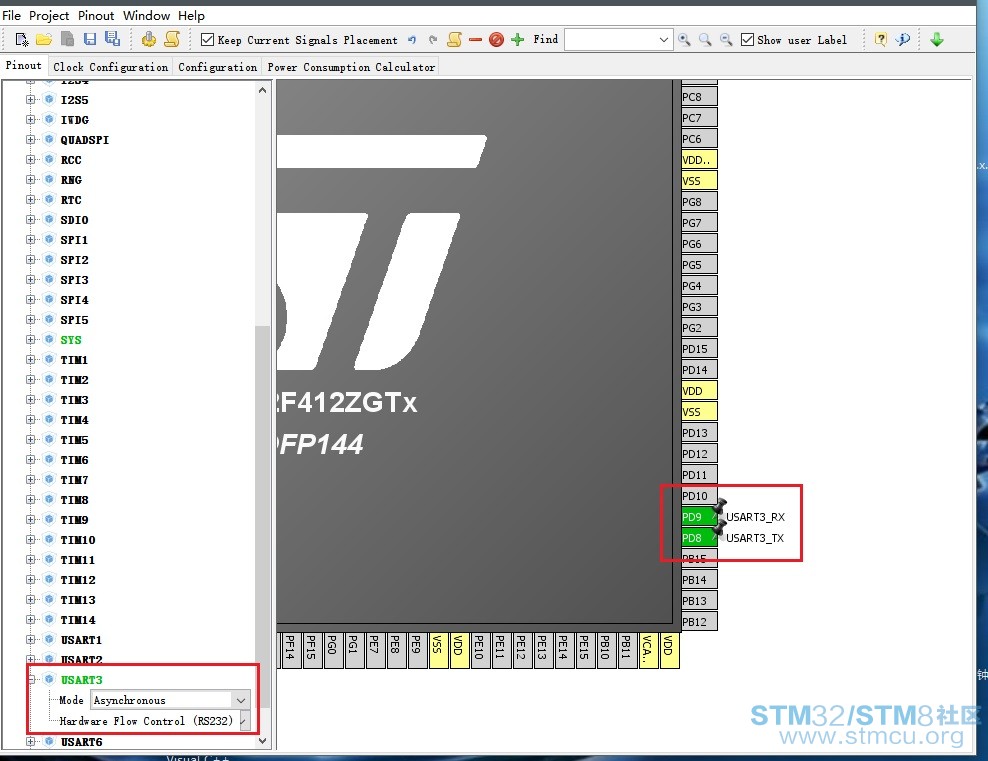Open the USART3 Mode Asynchronous dropdown
The height and width of the screenshot is (761, 988).
(x=241, y=700)
